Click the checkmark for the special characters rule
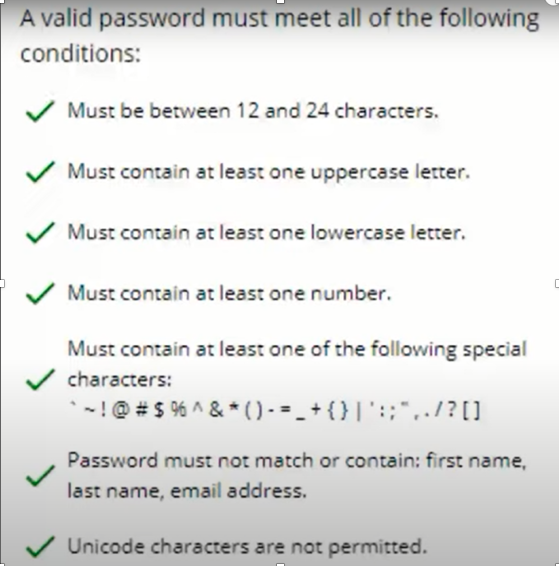The height and width of the screenshot is (566, 559). (x=40, y=380)
